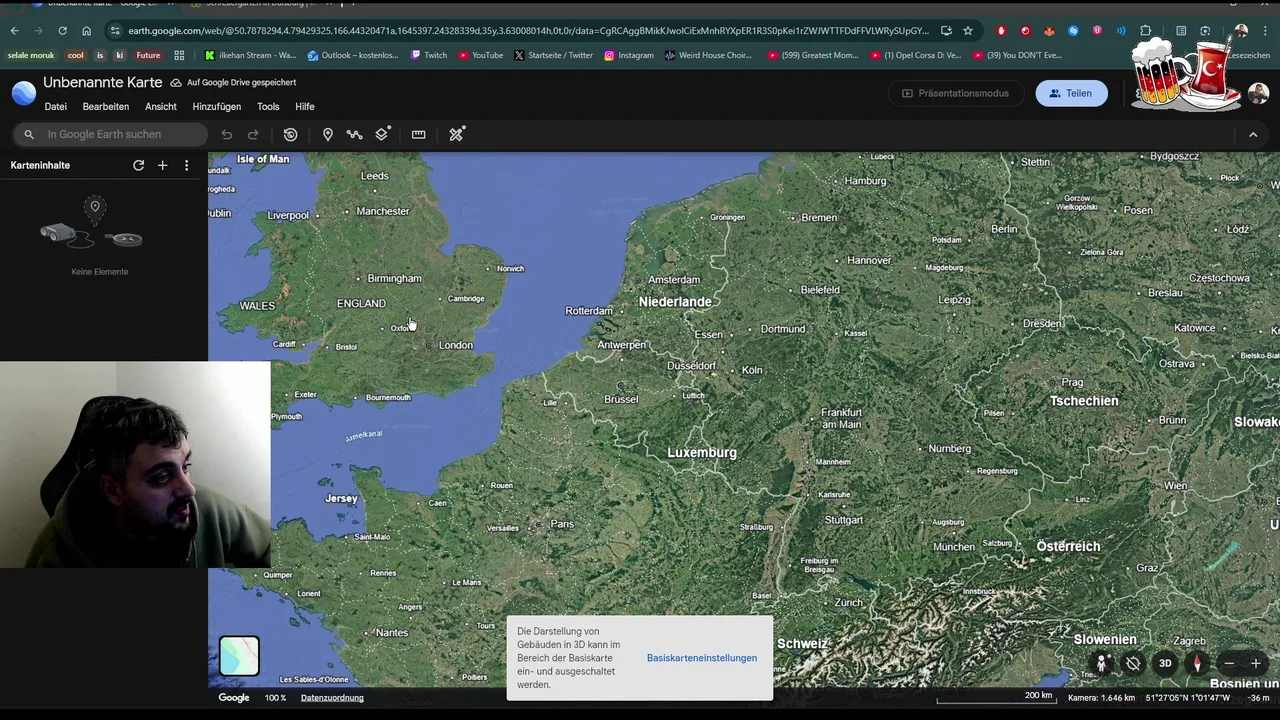Open the Ilkehan Stream bookmark

pyautogui.click(x=250, y=55)
